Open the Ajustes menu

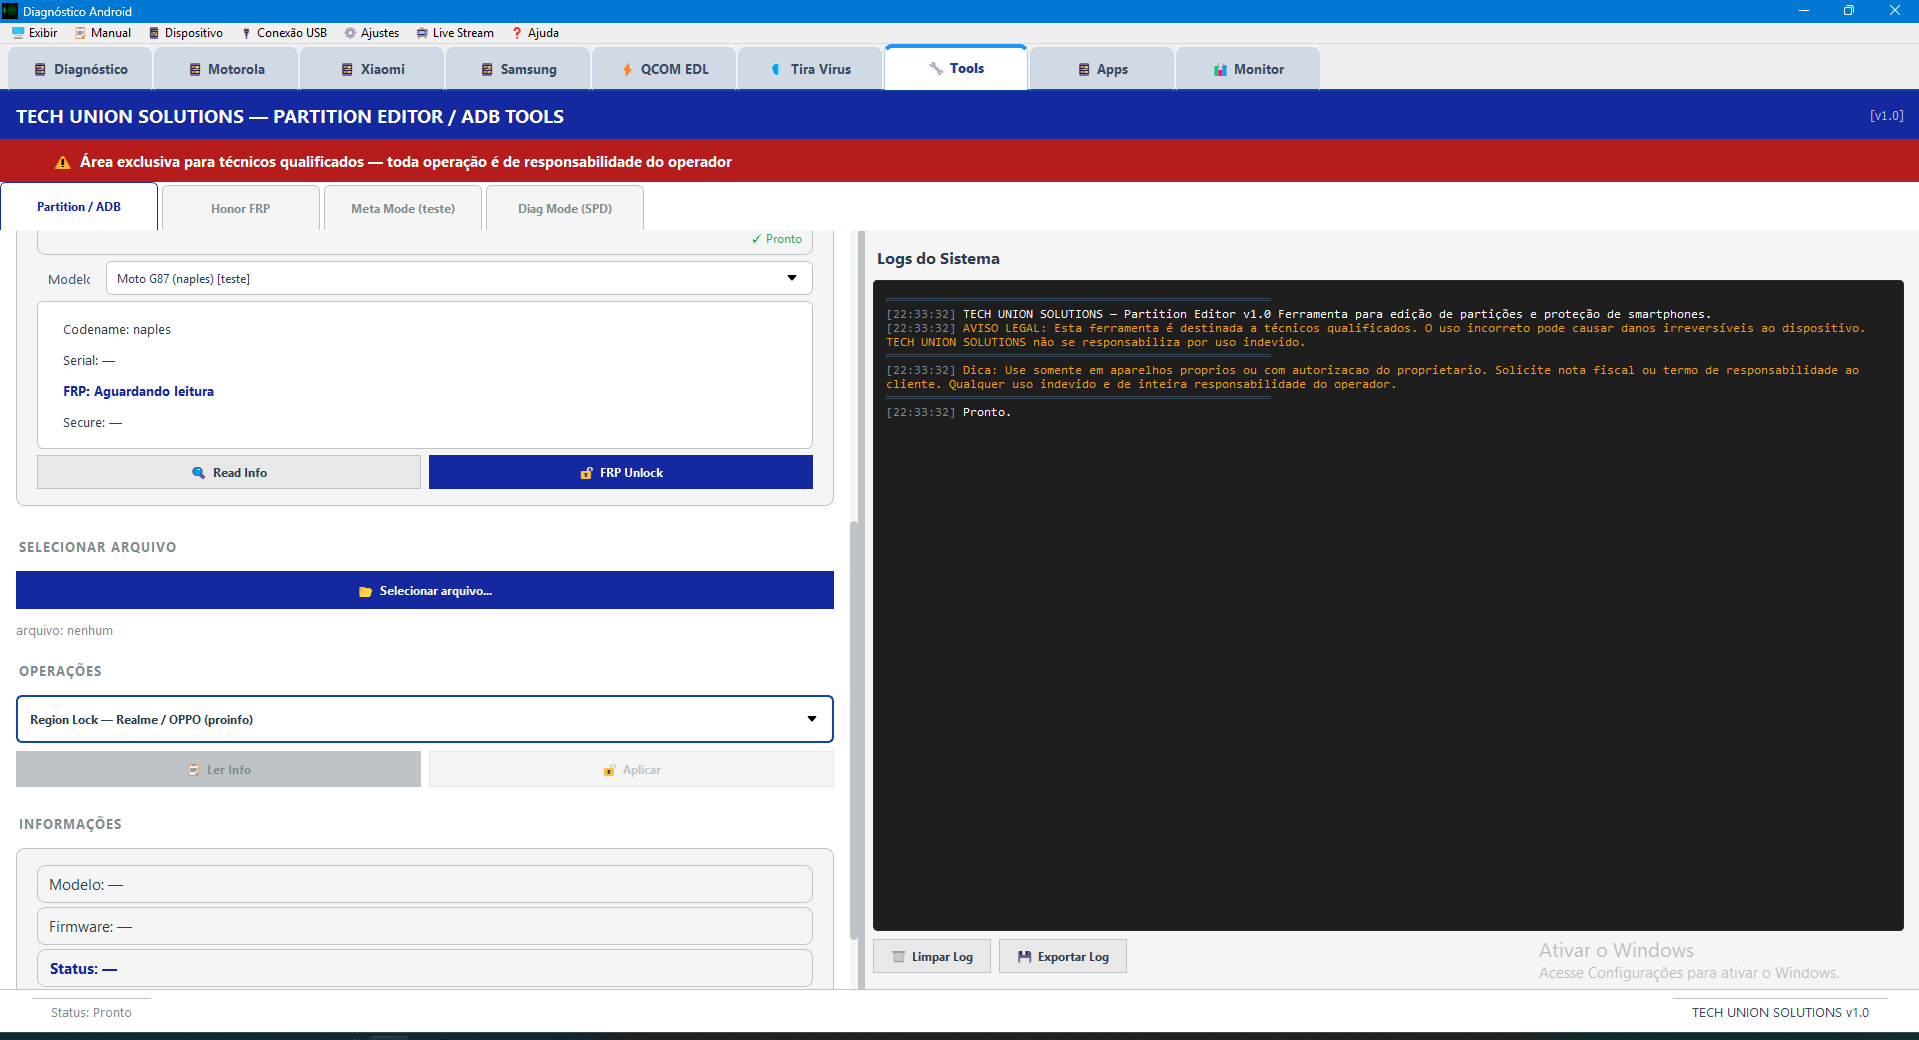(x=371, y=33)
